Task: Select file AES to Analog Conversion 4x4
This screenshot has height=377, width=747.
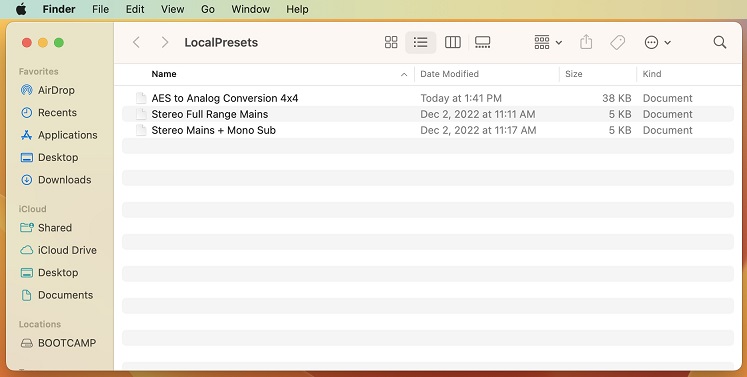Action: [x=225, y=98]
